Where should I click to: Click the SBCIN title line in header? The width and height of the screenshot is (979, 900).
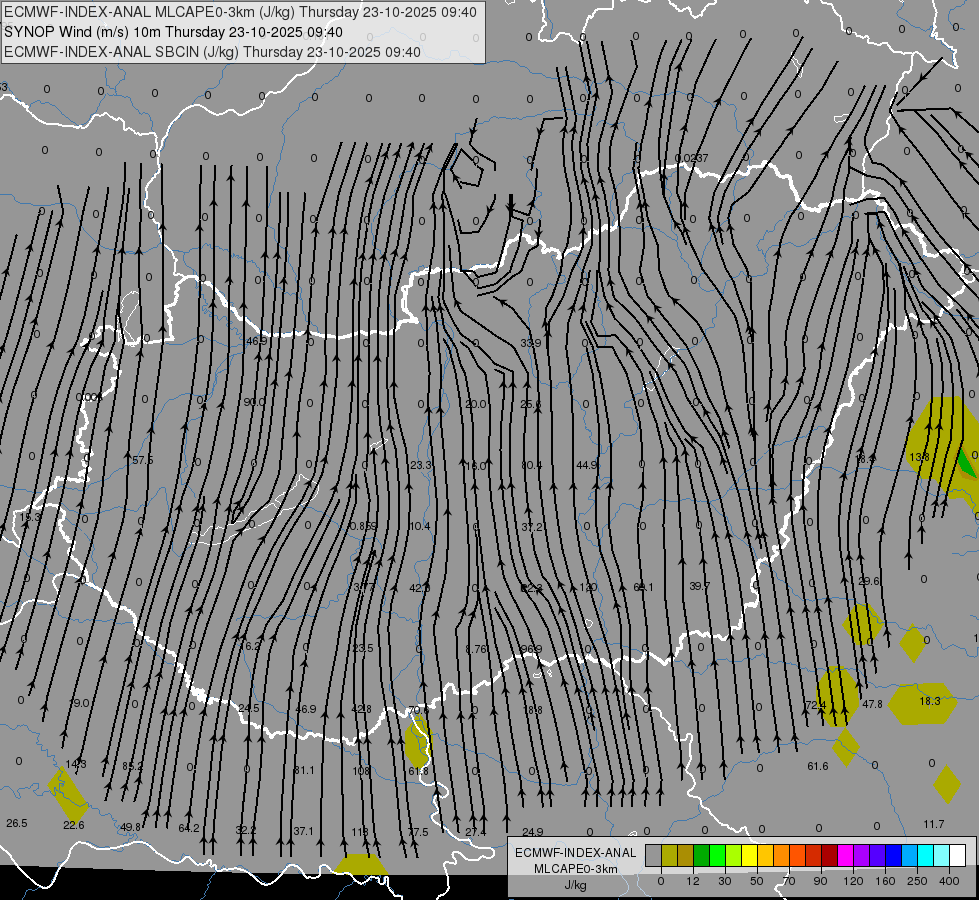point(212,52)
